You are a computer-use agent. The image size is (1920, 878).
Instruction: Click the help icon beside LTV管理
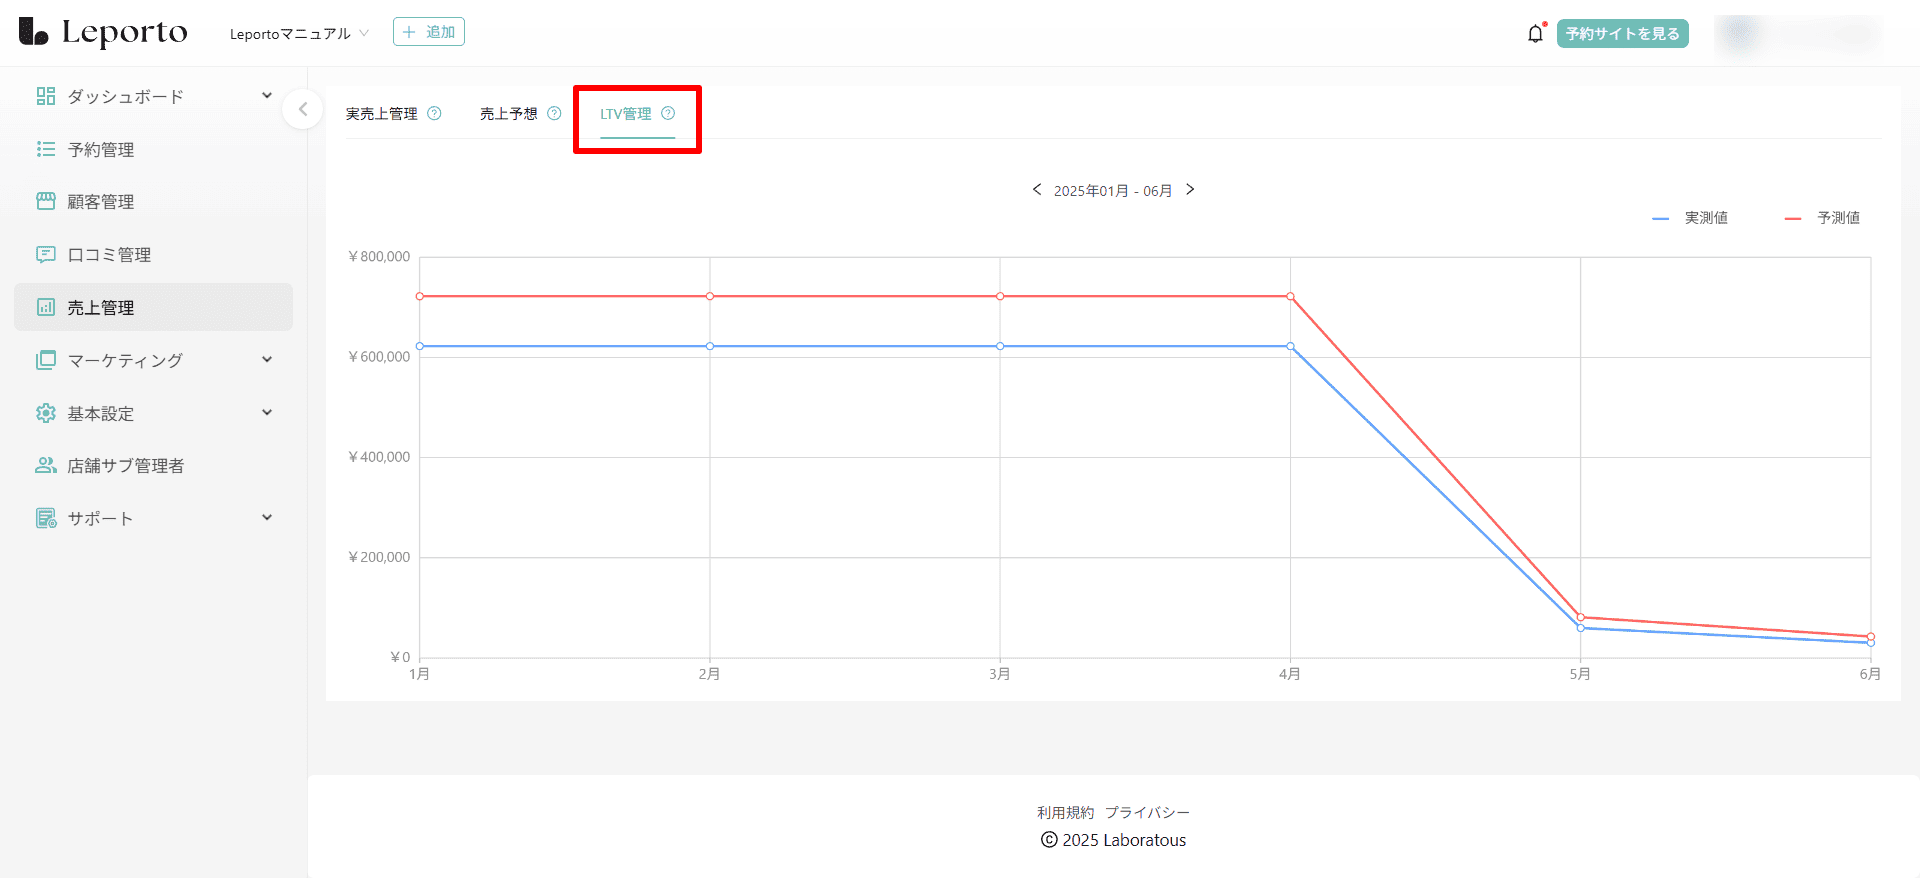point(668,113)
